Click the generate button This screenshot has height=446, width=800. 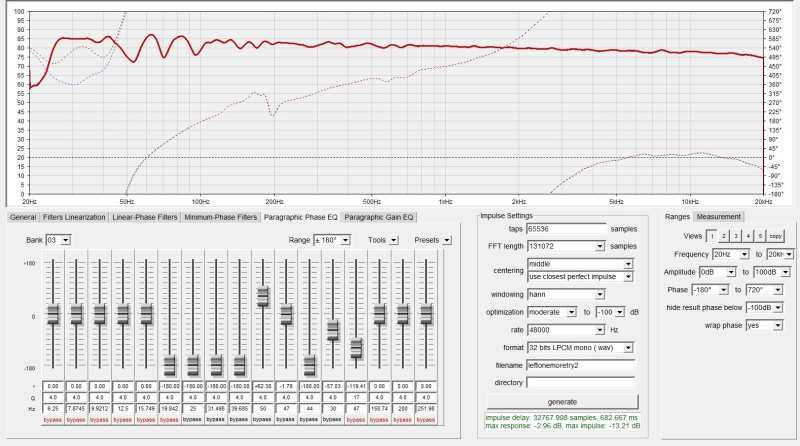[x=560, y=401]
